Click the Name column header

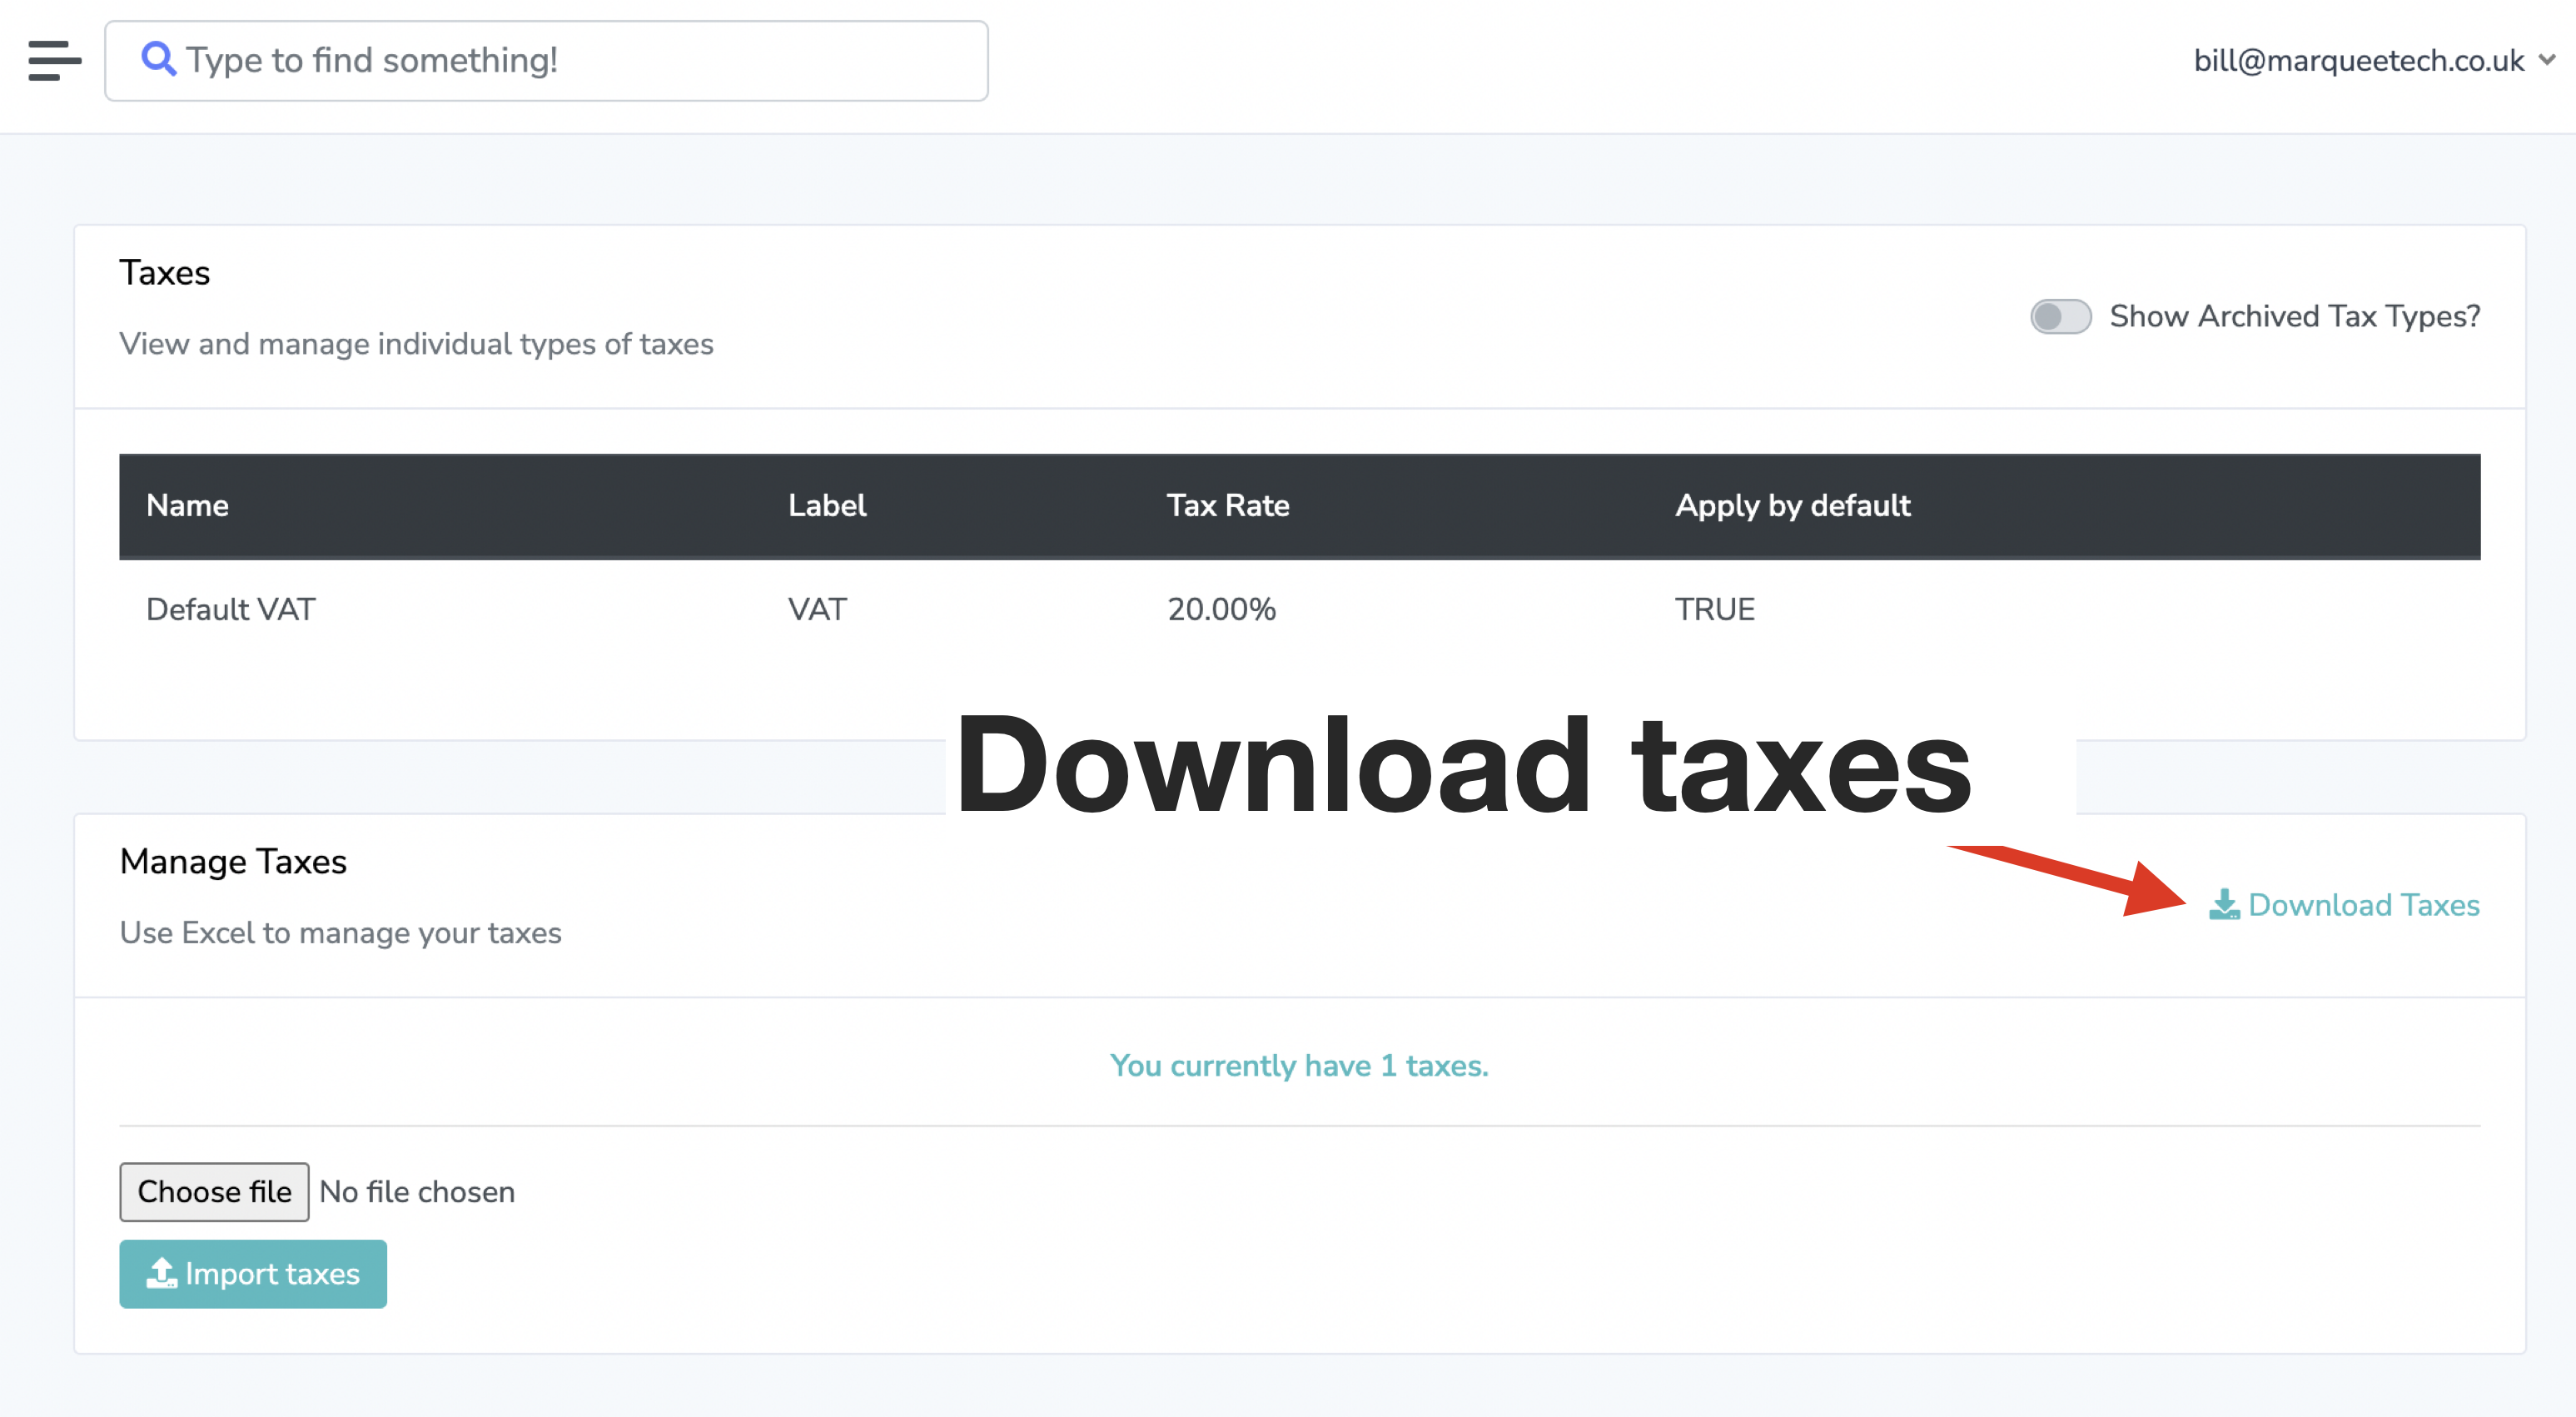(187, 505)
